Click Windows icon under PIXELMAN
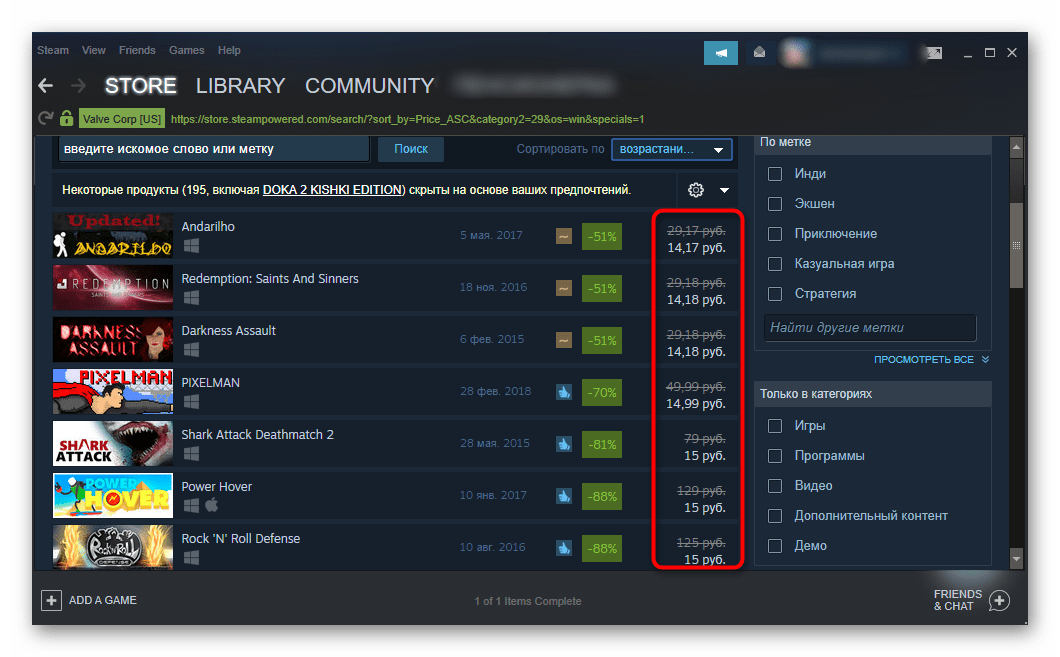The height and width of the screenshot is (657, 1060). click(x=191, y=402)
